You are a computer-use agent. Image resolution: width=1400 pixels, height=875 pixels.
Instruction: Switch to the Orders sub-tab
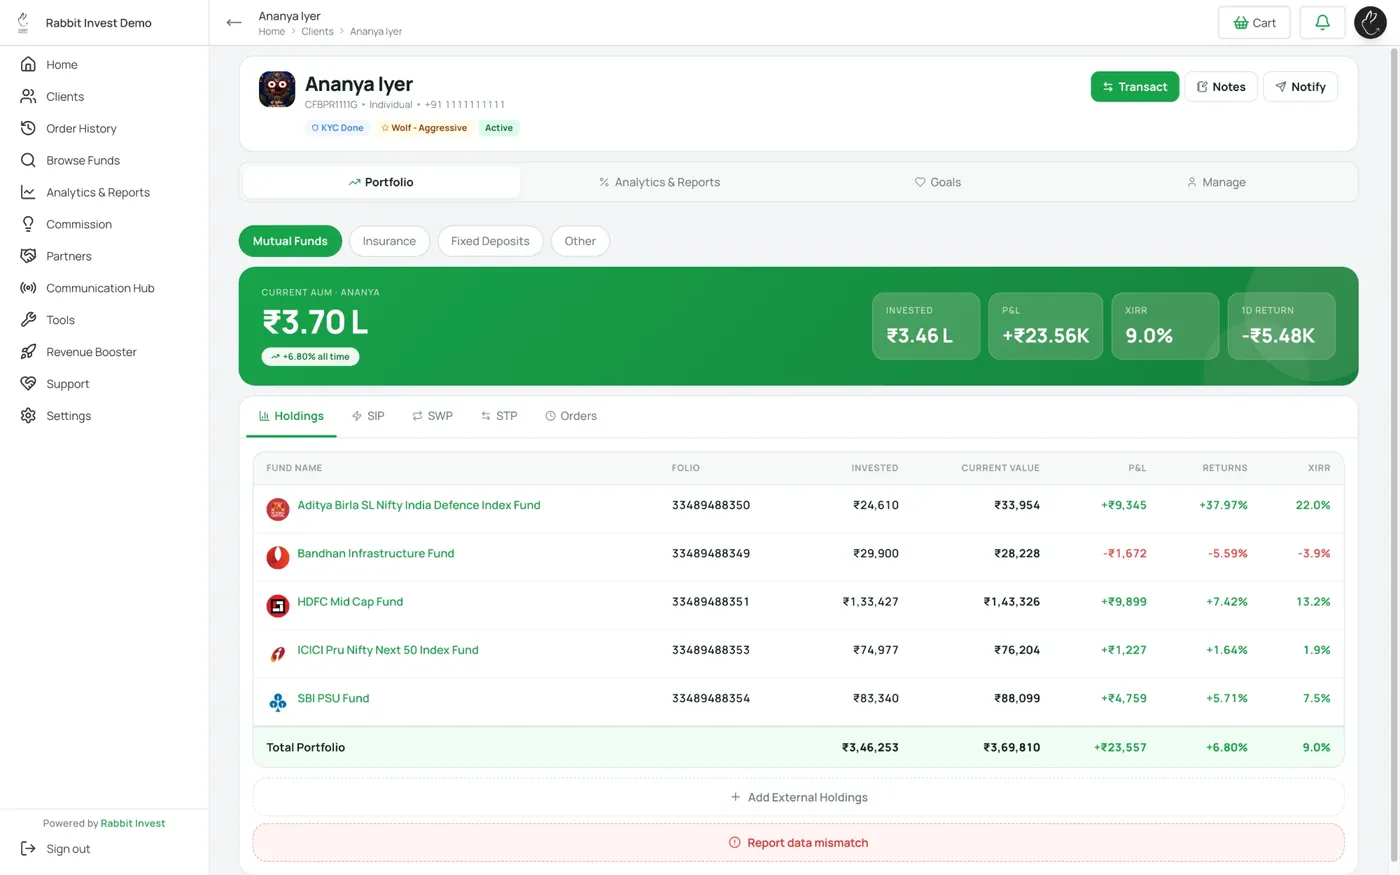tap(571, 416)
